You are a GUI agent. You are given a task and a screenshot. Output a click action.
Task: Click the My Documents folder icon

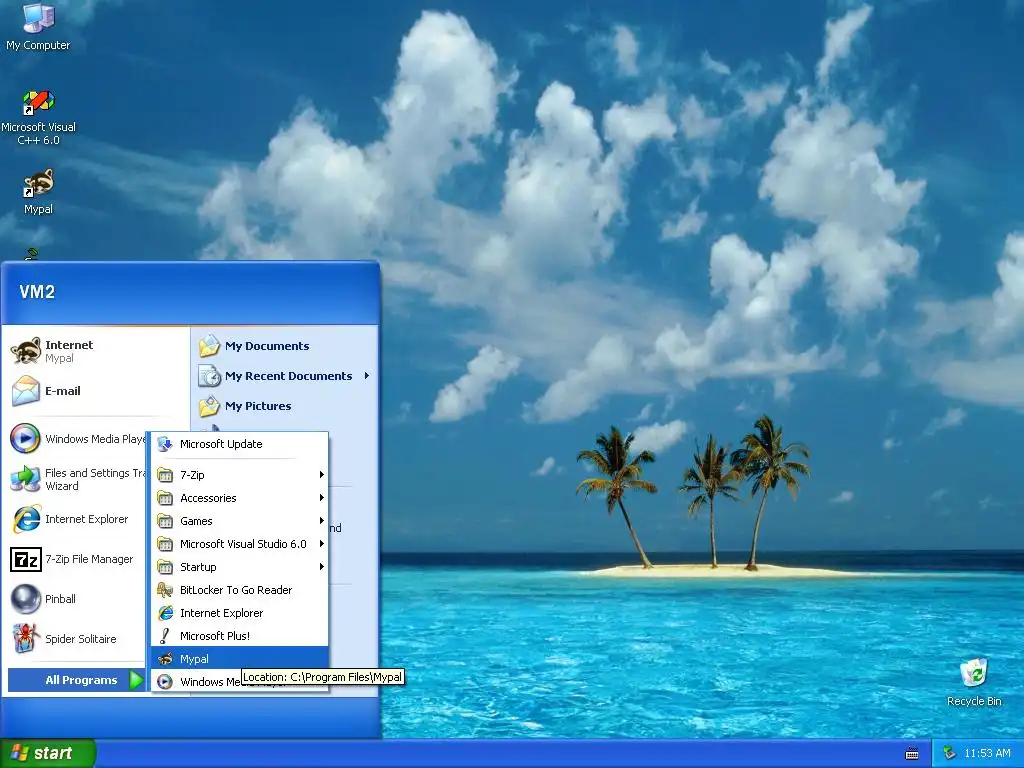(x=210, y=345)
